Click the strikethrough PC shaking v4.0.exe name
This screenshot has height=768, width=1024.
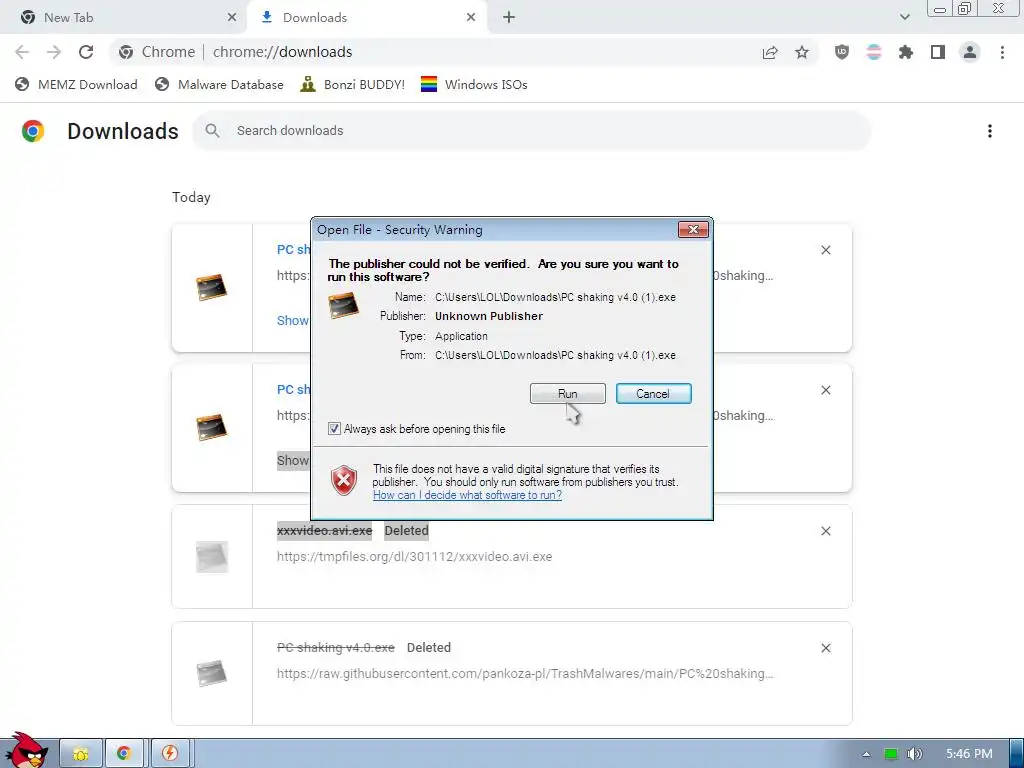(x=336, y=647)
